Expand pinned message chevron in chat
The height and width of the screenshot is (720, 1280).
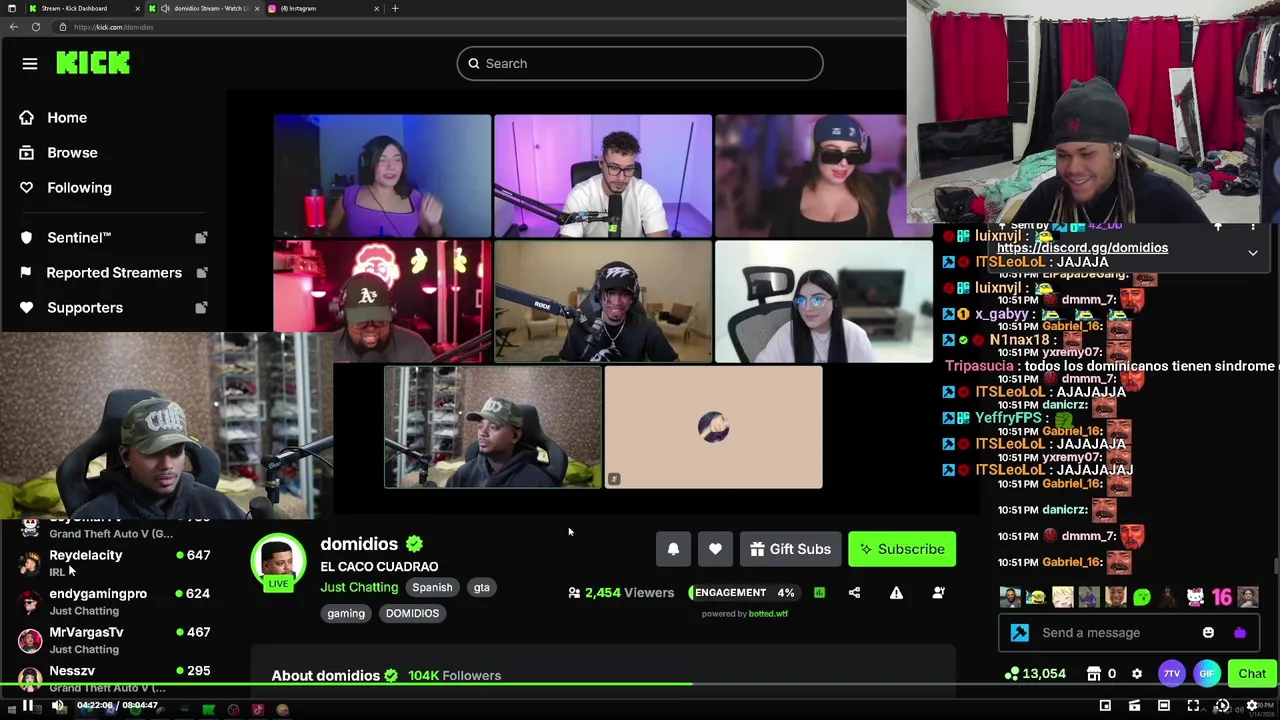(1253, 253)
